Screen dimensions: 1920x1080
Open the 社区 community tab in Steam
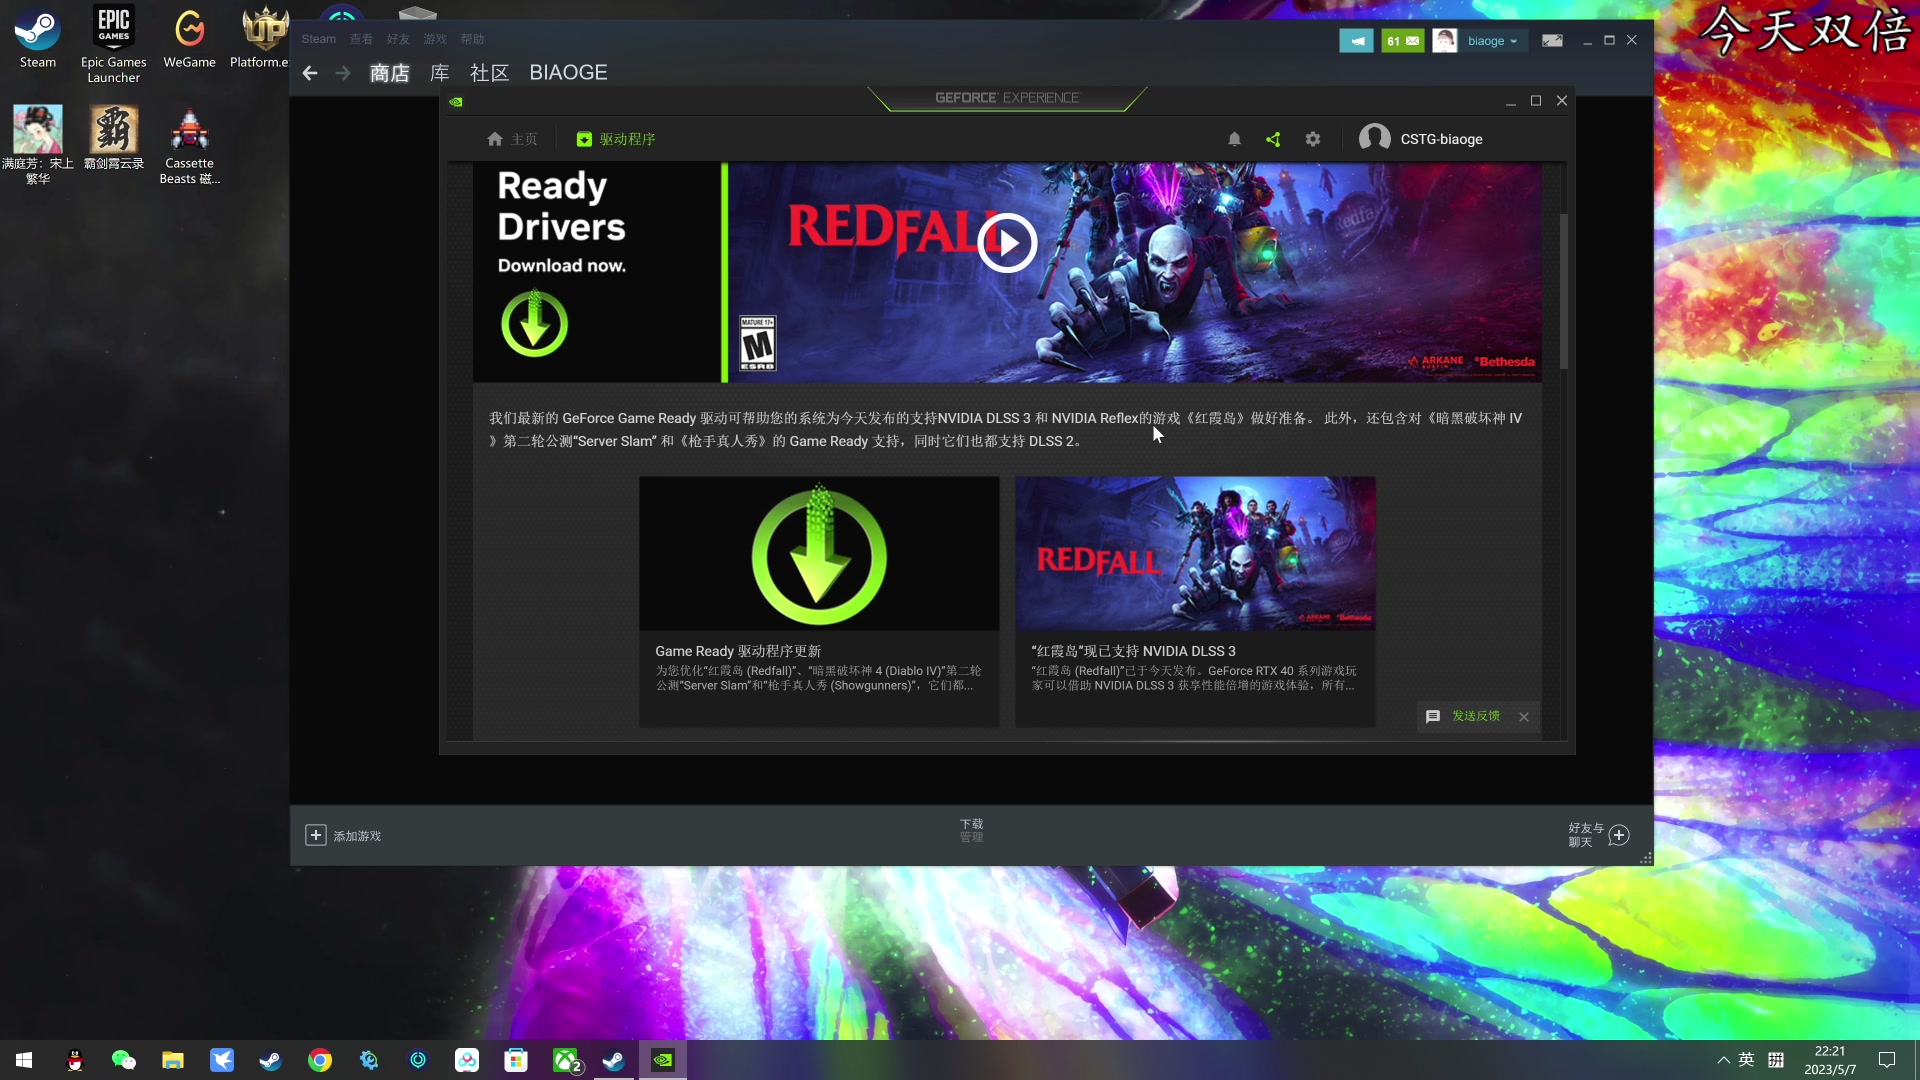coord(490,73)
